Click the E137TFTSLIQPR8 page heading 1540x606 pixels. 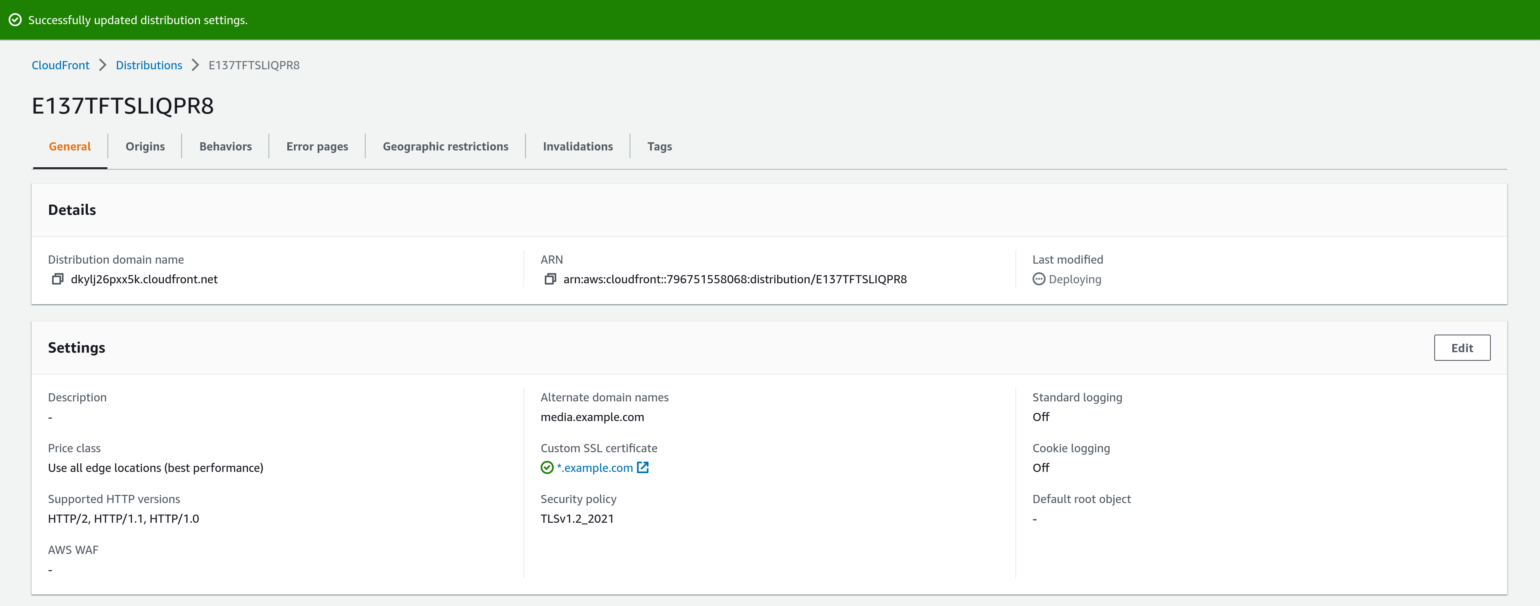click(123, 106)
